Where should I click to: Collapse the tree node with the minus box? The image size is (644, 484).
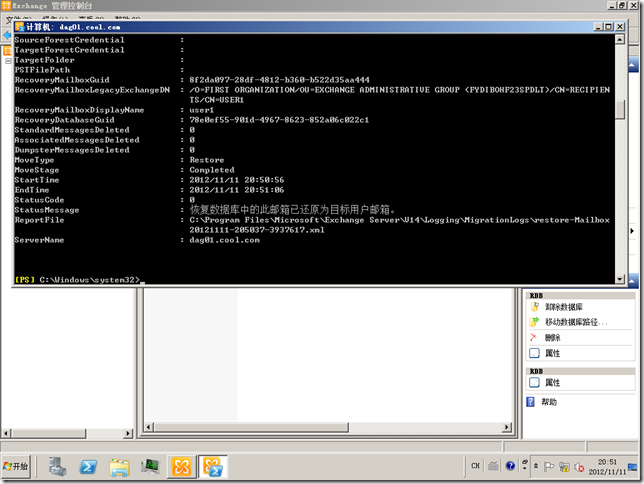tap(8, 61)
